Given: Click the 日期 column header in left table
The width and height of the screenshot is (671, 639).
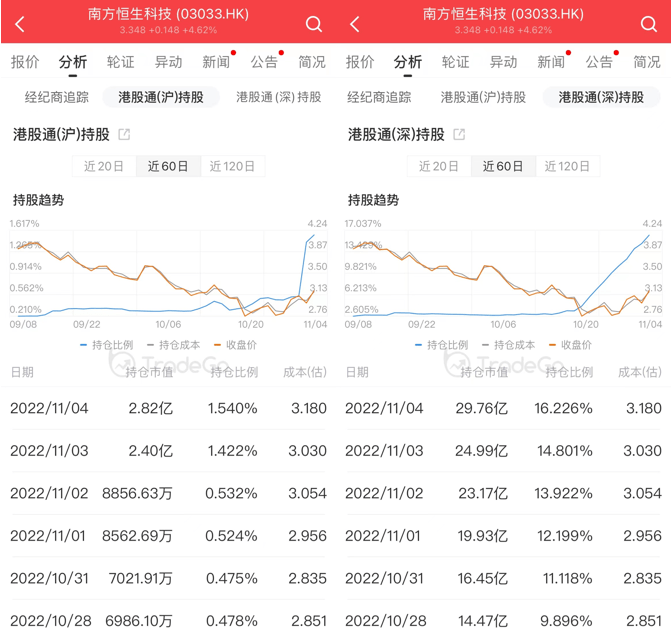Looking at the screenshot, I should click(x=22, y=372).
